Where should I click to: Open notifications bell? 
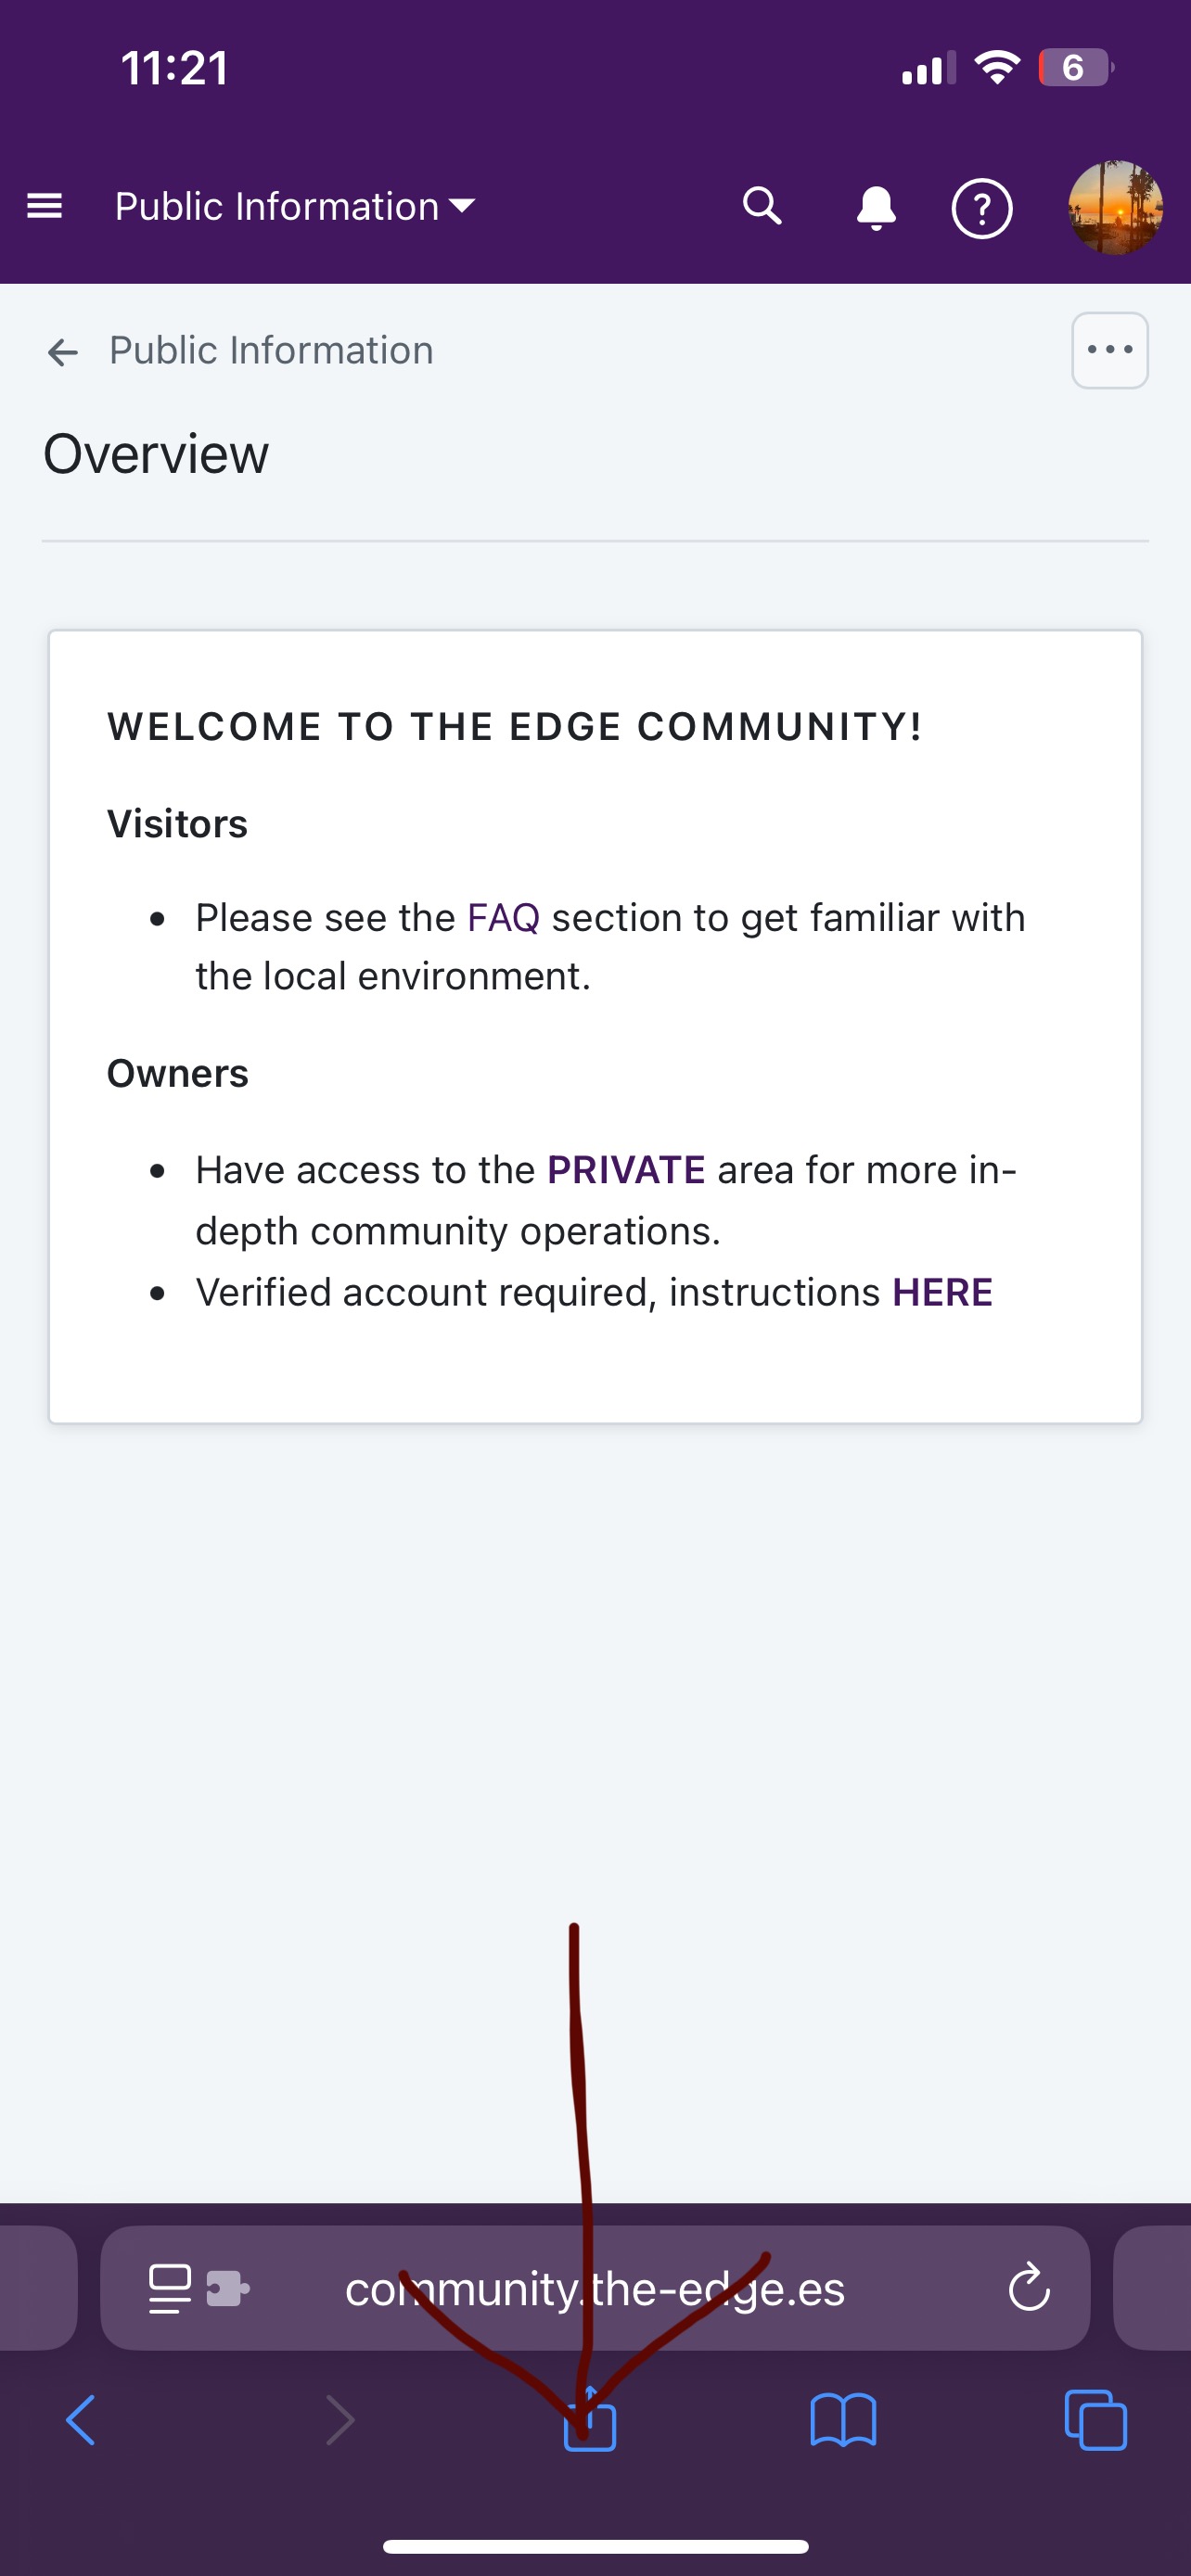(x=876, y=208)
